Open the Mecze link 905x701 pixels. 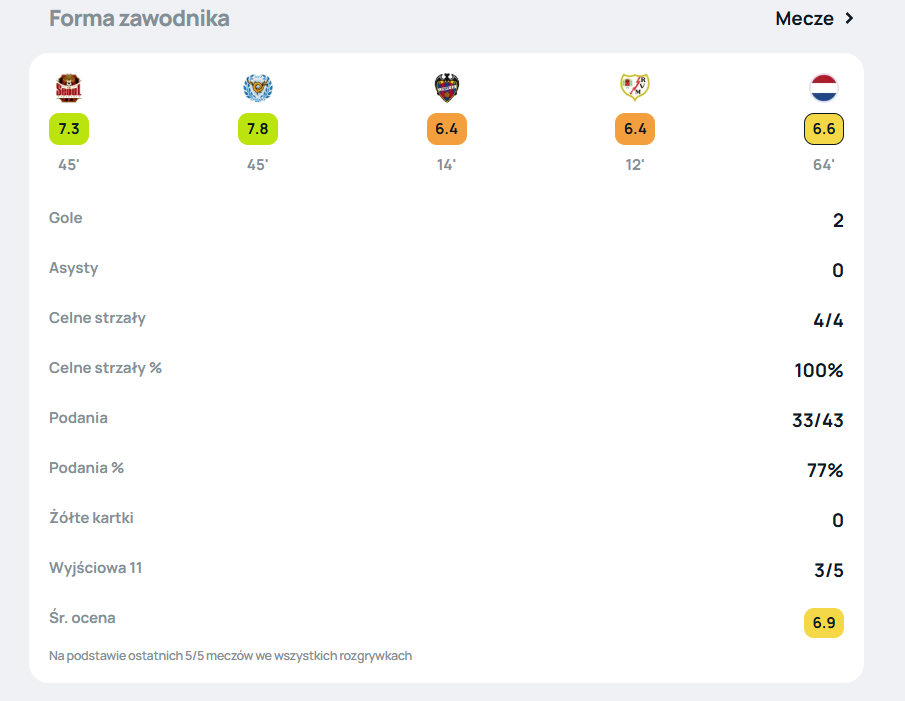[x=805, y=18]
